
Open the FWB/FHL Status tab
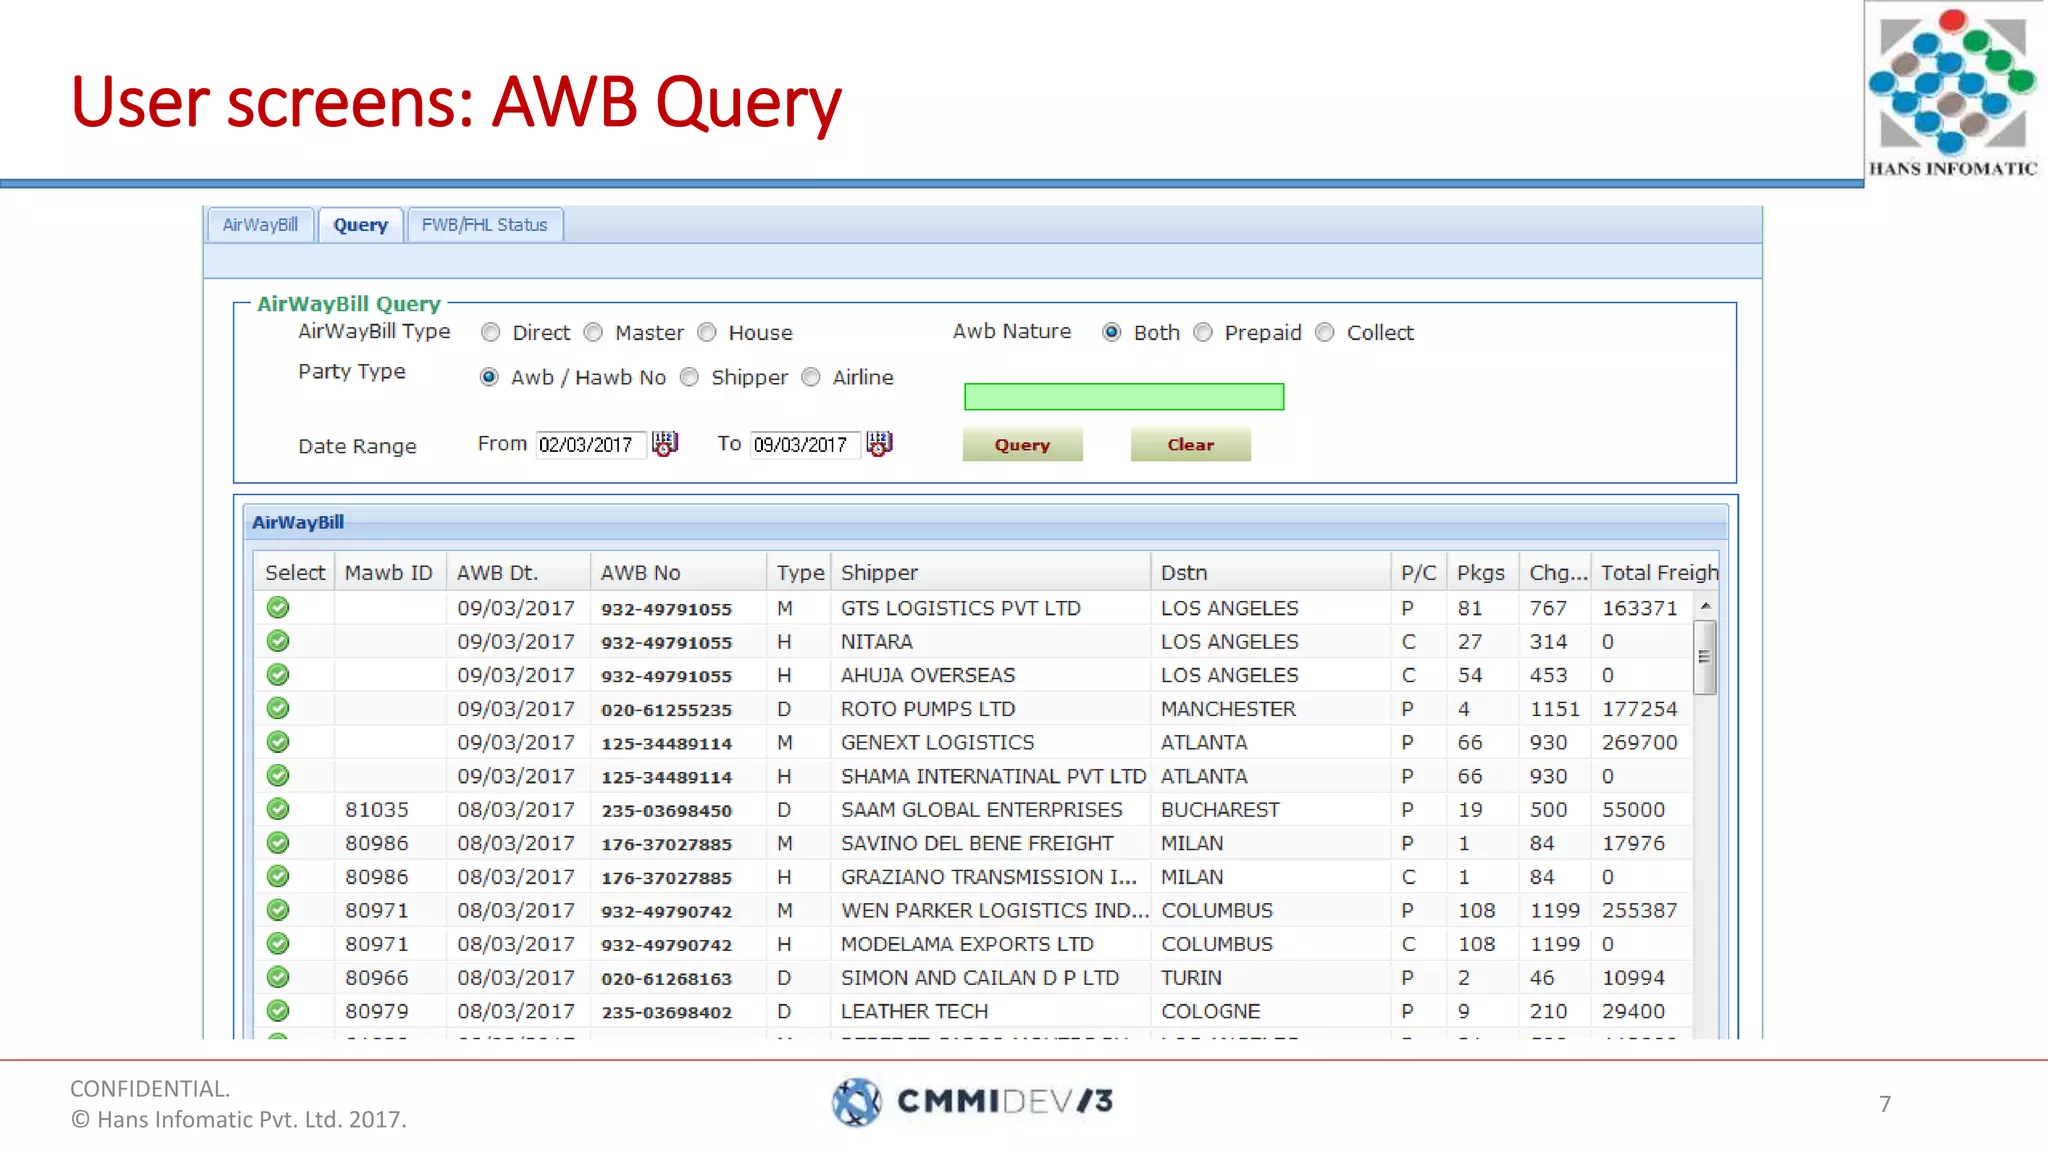[484, 225]
